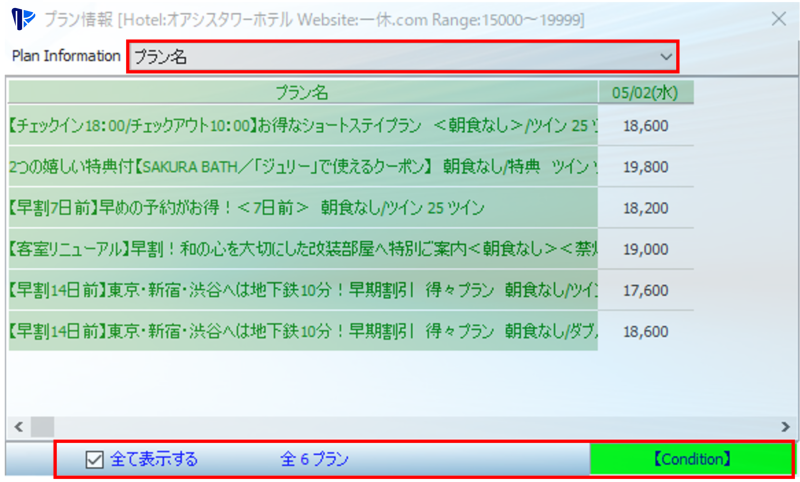800x482 pixels.
Task: Click the 05/02(水) date column header
Action: tap(645, 93)
